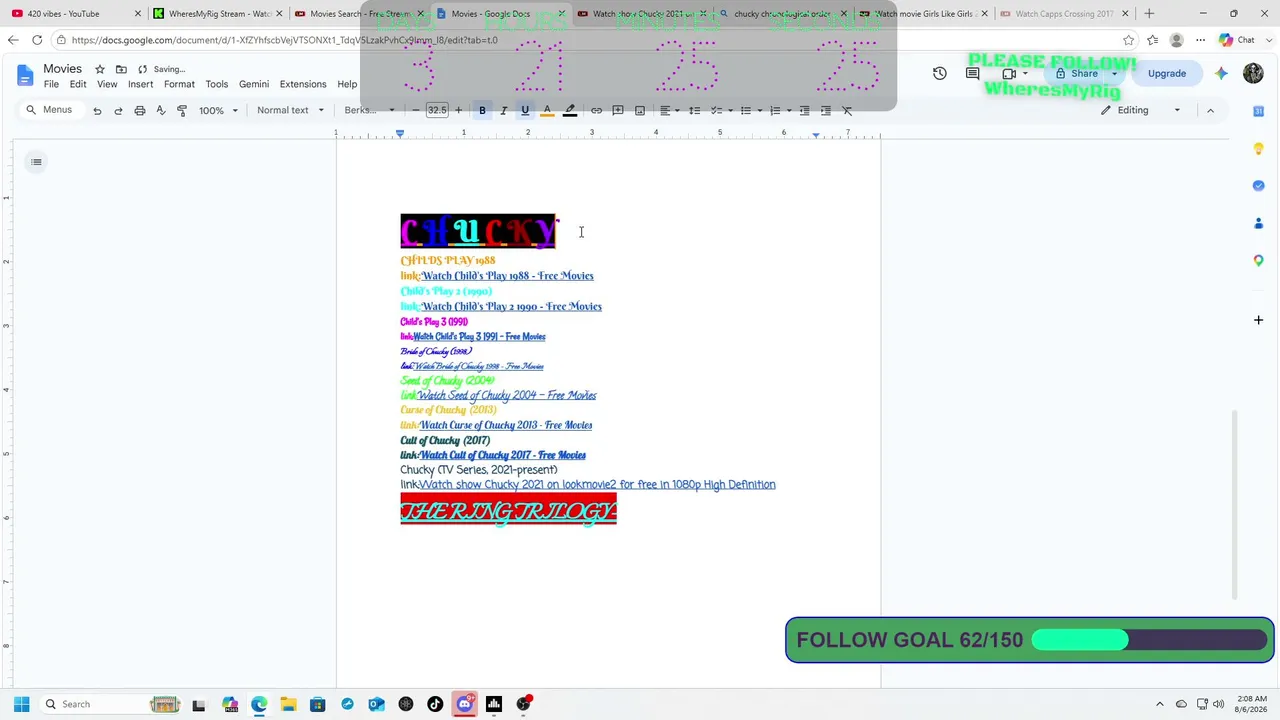Select the Paint format roller tool
The height and width of the screenshot is (720, 1280).
coord(181,110)
